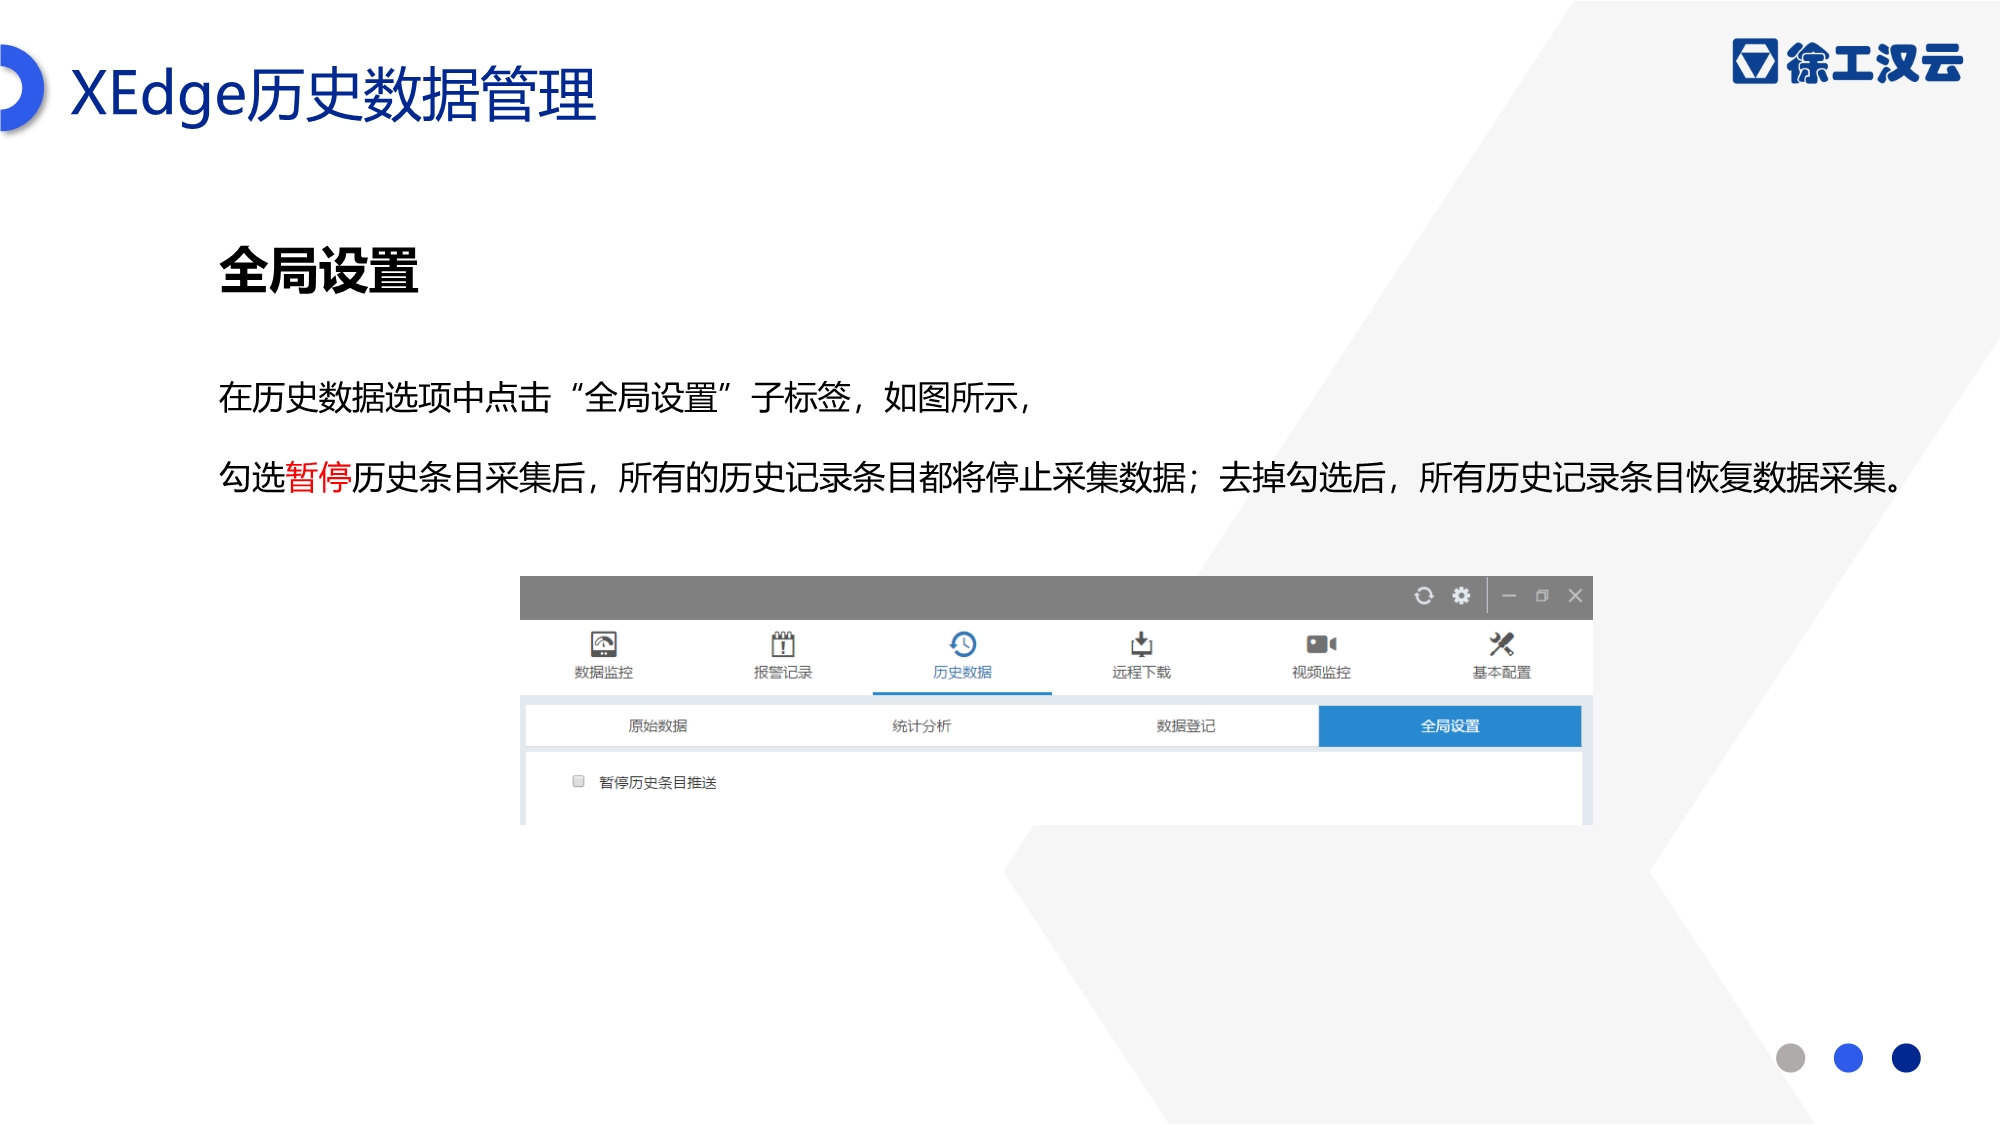Image resolution: width=2000 pixels, height=1125 pixels.
Task: Open the 视频监控 camera icon
Action: click(x=1321, y=644)
